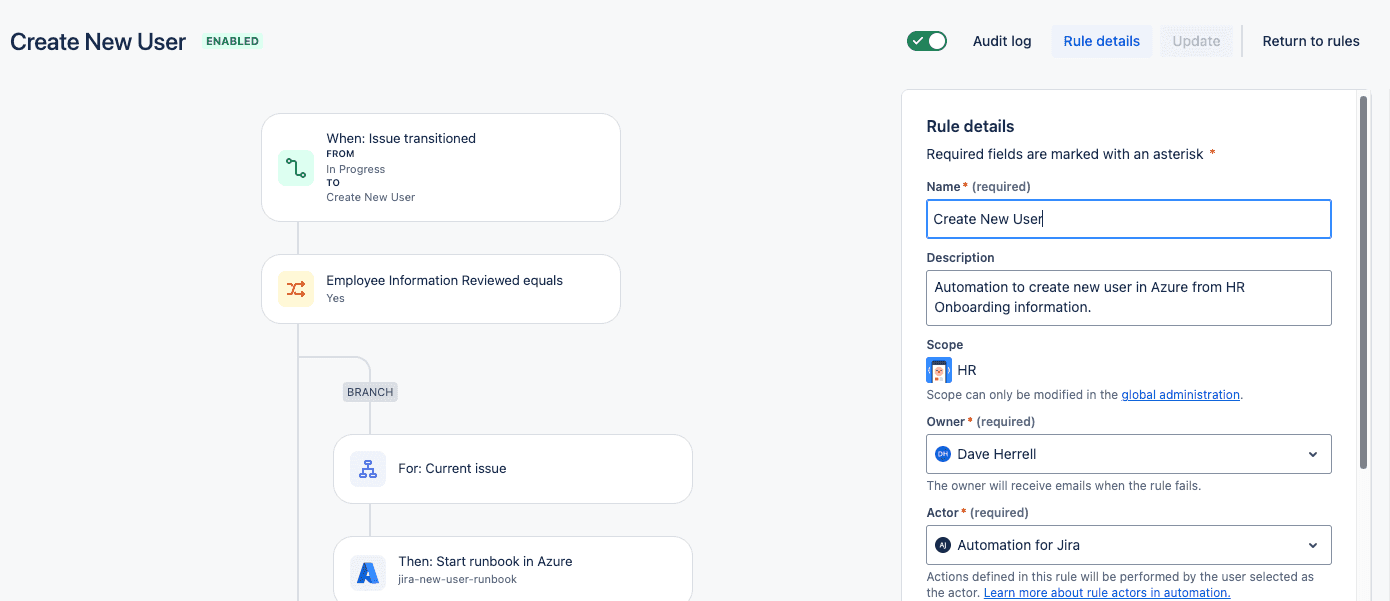Click into the Description text area

(1129, 298)
